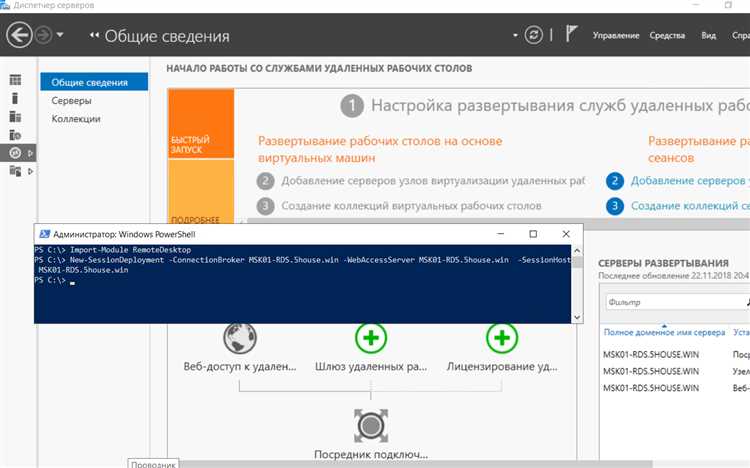This screenshot has height=468, width=750.
Task: Click in the Фильтр field of deployment servers
Action: click(675, 302)
